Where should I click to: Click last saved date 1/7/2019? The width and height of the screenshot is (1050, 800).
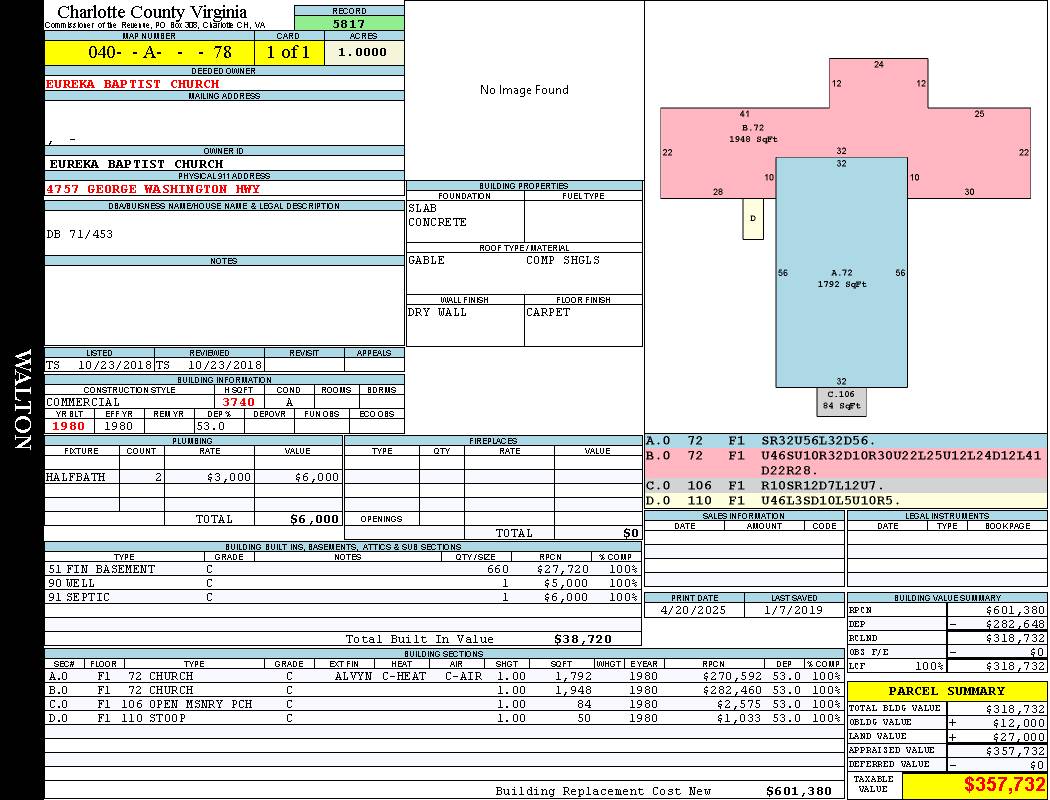pos(794,610)
